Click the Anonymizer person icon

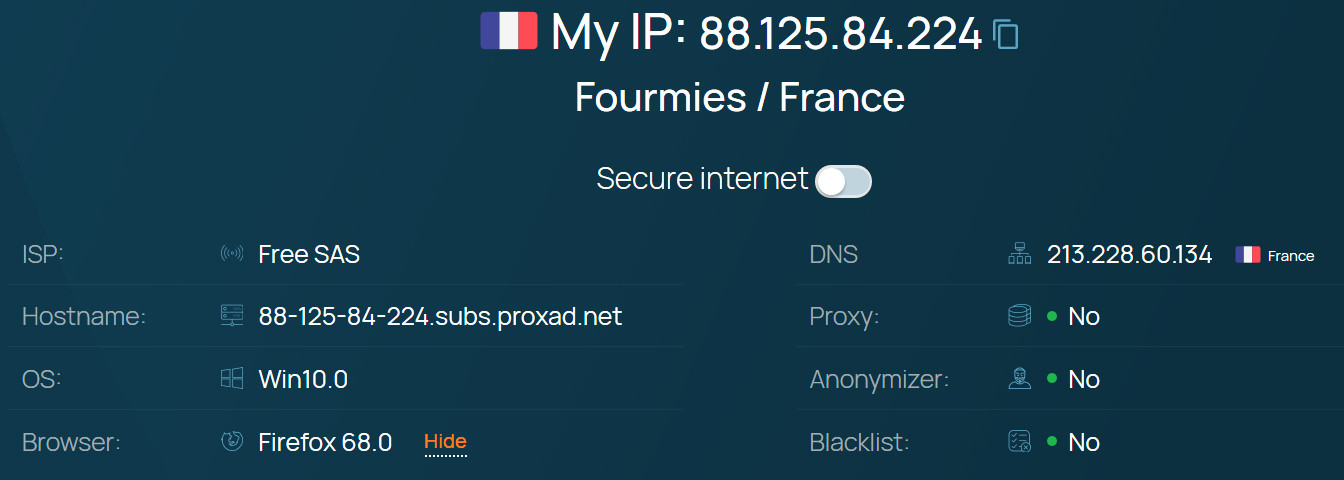(x=1019, y=379)
